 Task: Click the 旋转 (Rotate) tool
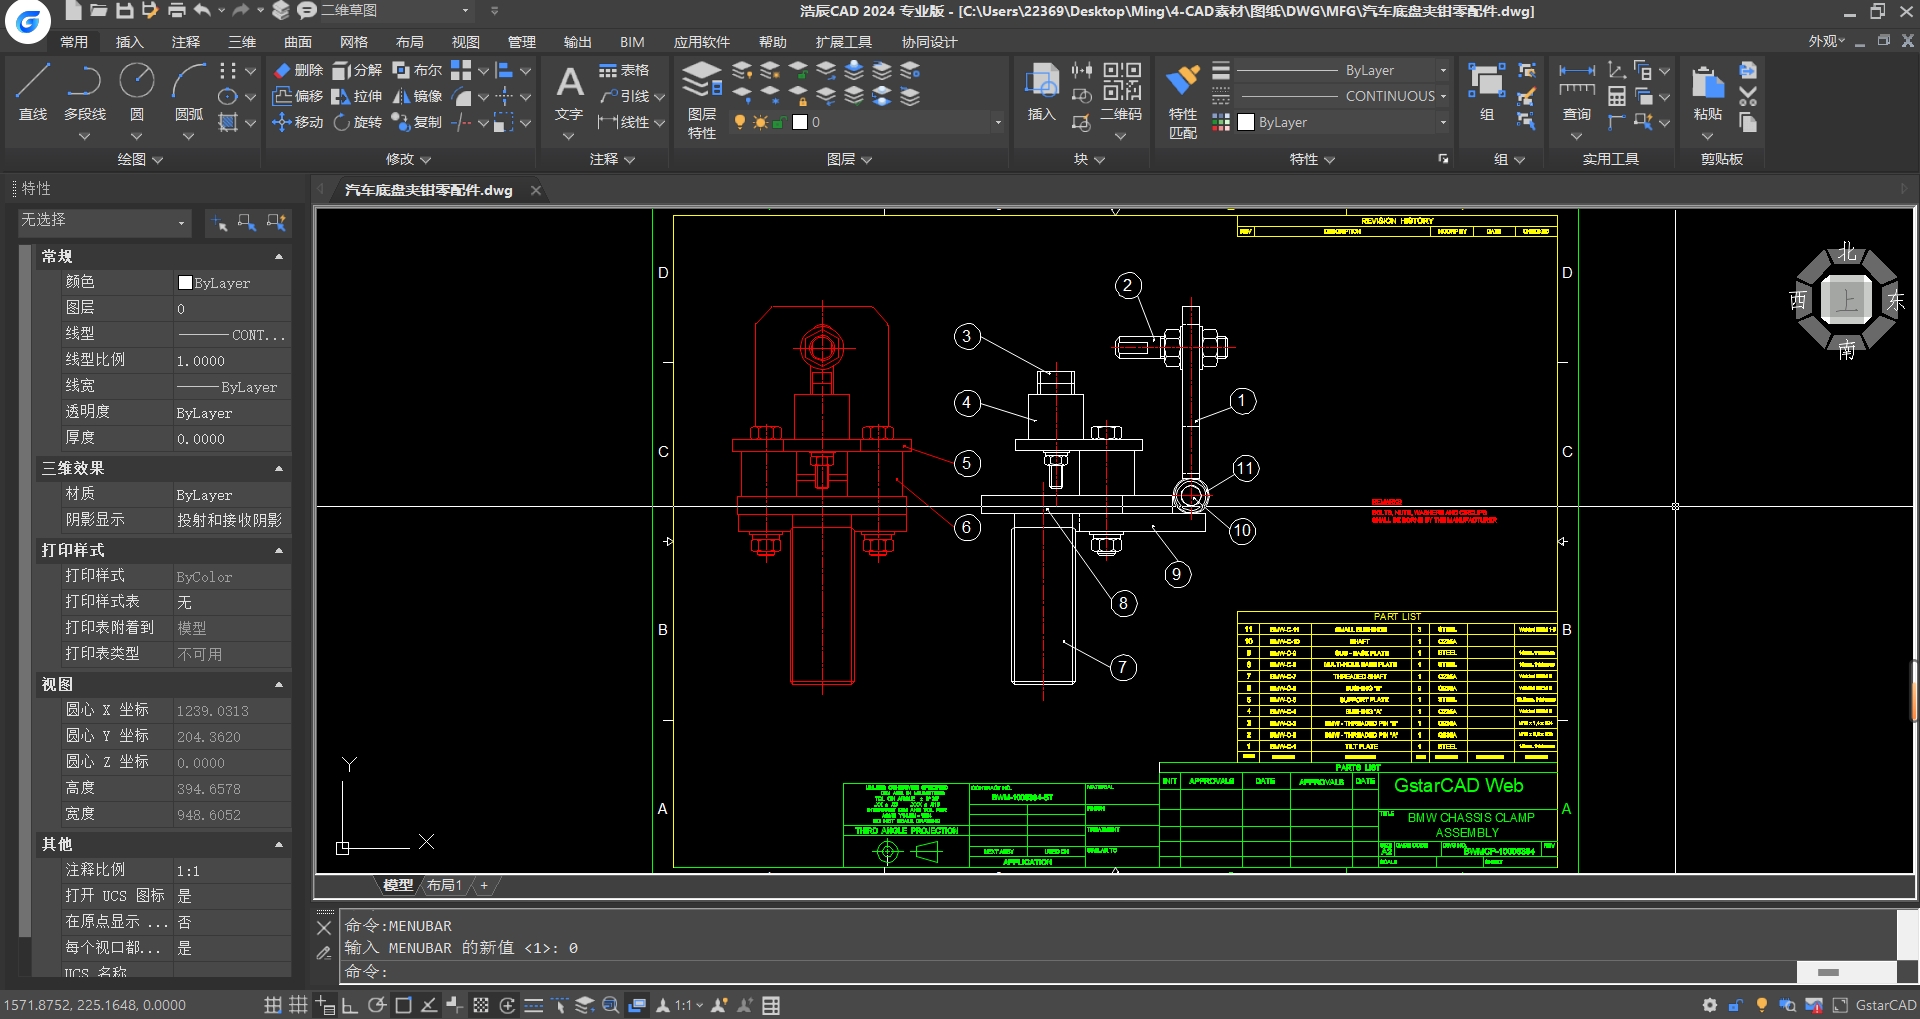pos(357,122)
